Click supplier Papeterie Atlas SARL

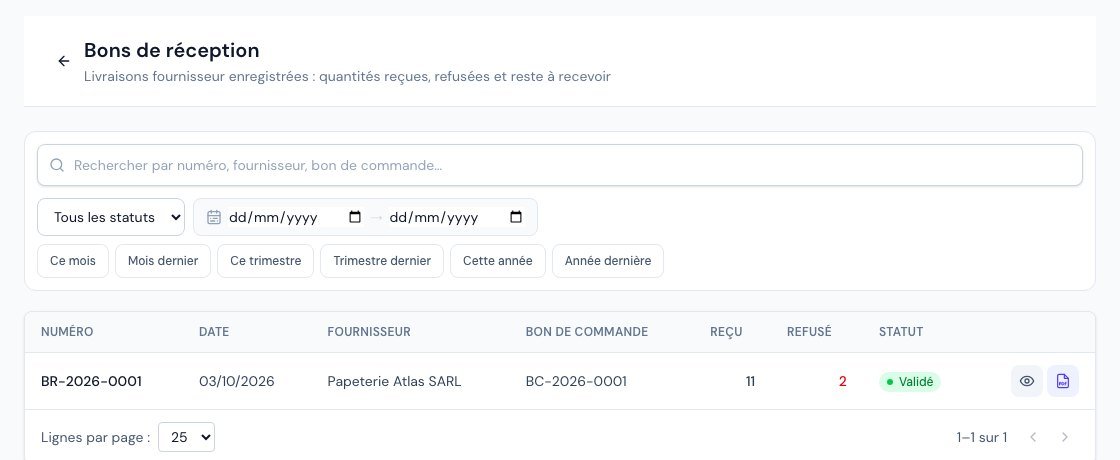[394, 381]
